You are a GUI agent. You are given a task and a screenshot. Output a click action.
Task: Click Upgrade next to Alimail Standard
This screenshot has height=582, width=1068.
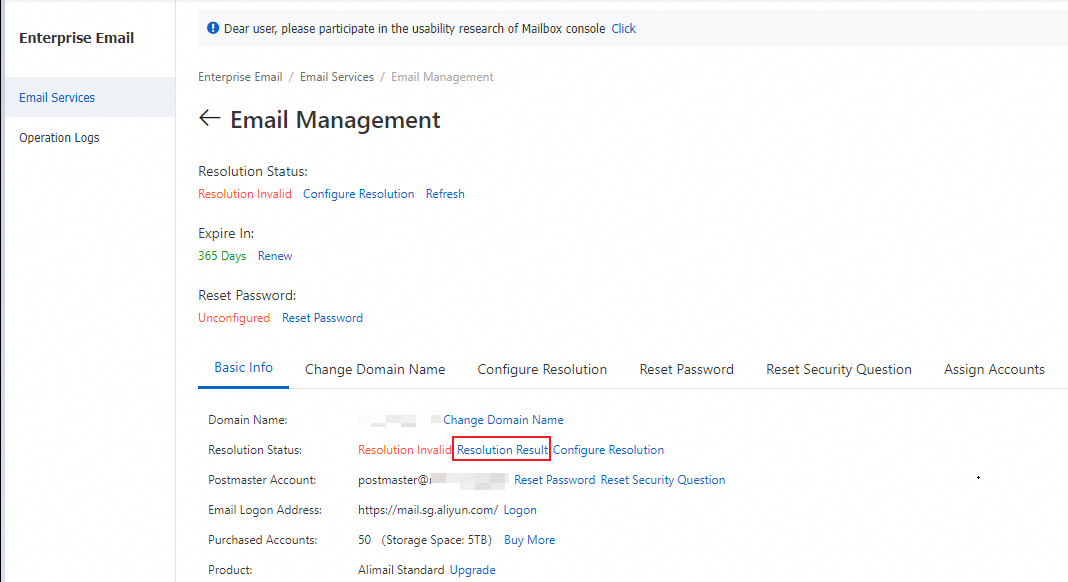click(x=473, y=570)
